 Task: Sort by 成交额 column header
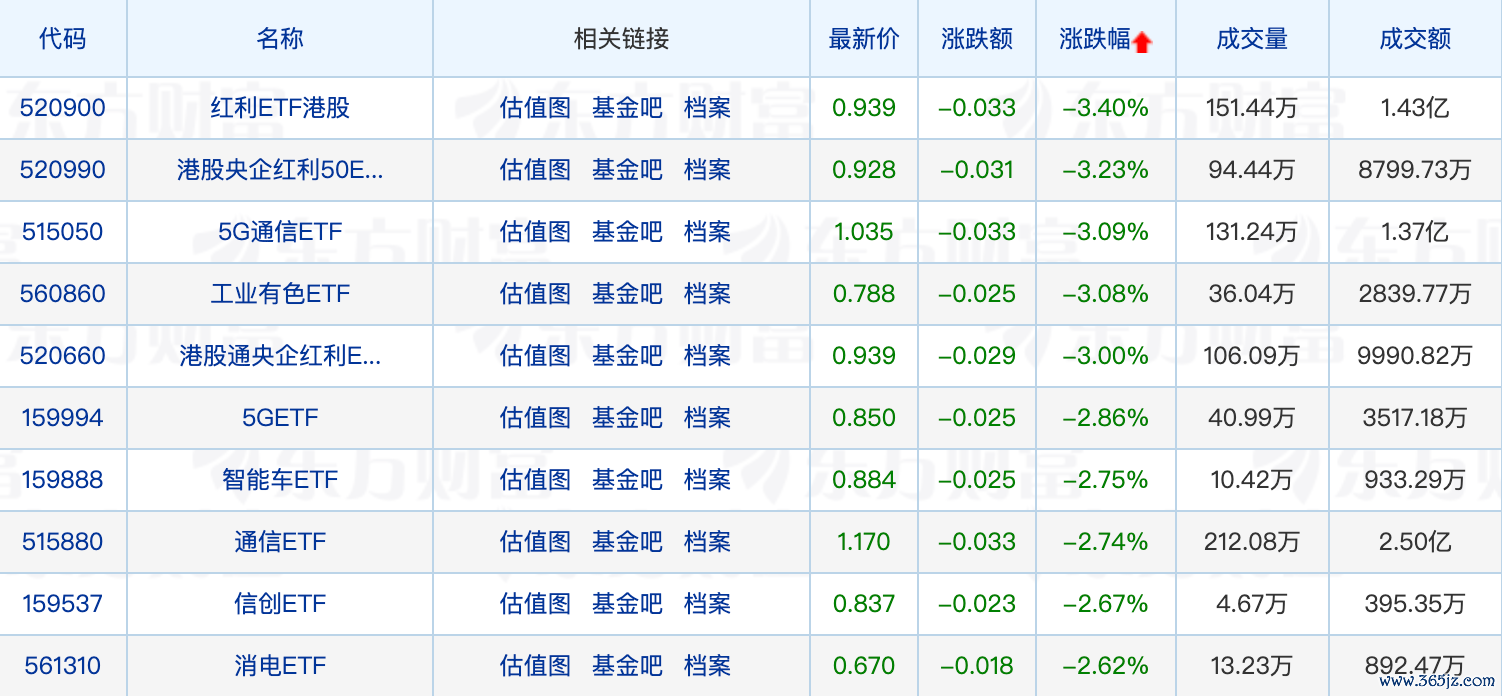coord(1415,39)
